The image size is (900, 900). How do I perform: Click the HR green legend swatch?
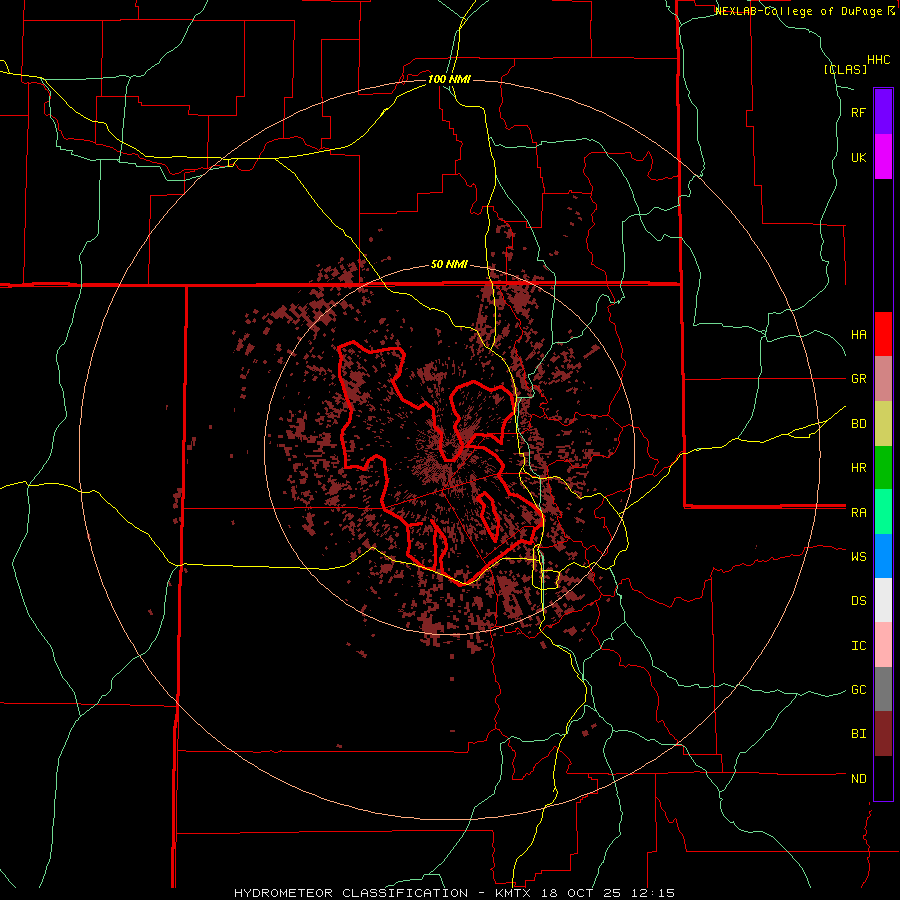pyautogui.click(x=883, y=467)
